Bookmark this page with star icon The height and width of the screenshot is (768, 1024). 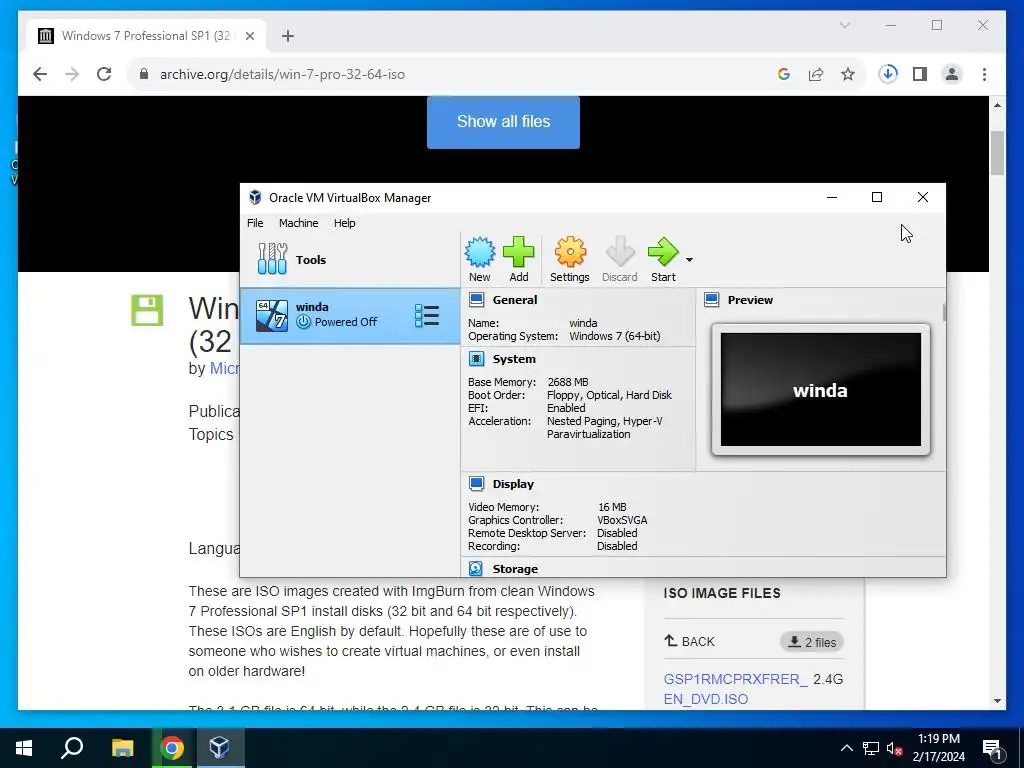point(848,74)
